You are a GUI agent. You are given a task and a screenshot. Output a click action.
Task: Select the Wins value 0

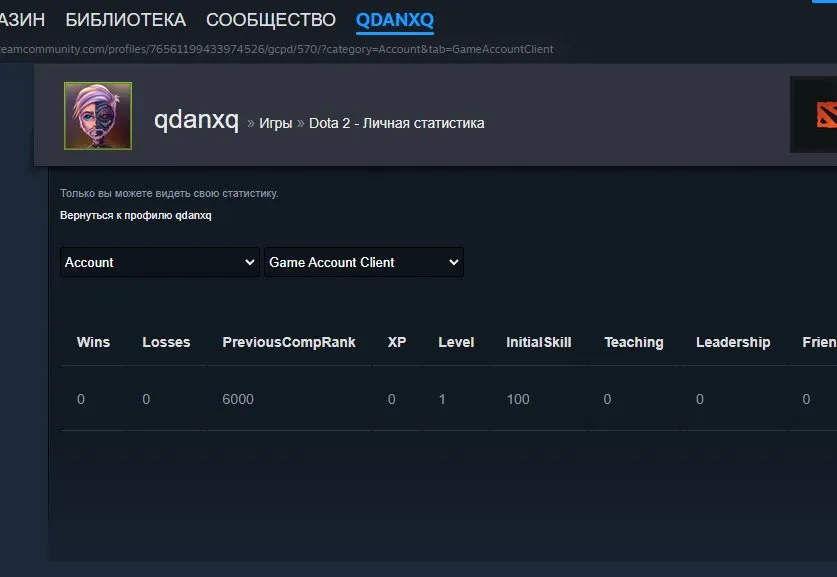point(81,399)
